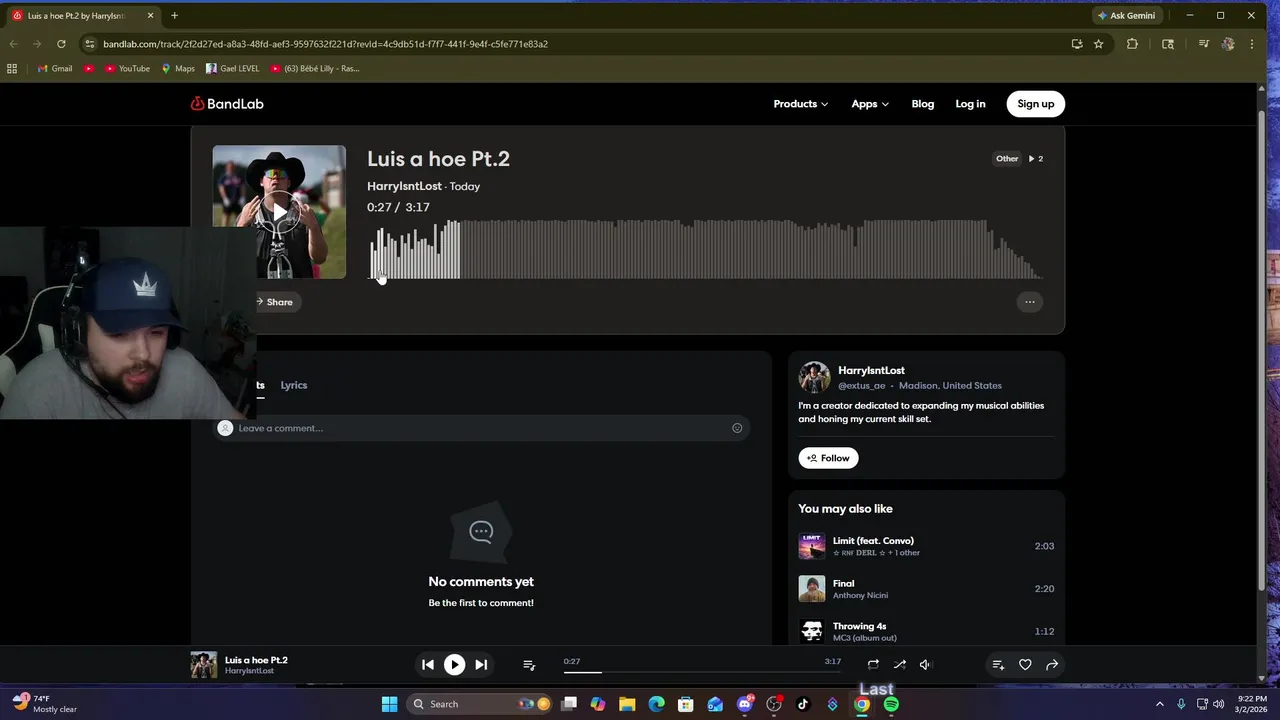
Task: Open the YouTube bookmark
Action: (126, 69)
